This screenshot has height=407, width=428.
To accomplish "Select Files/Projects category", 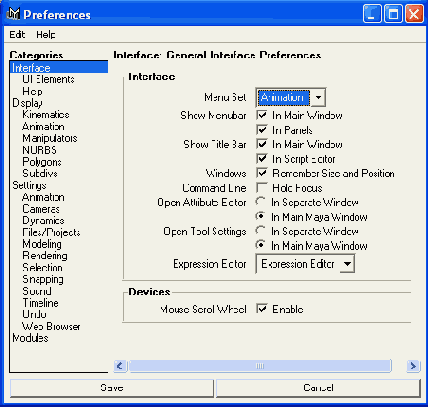I will (x=51, y=232).
